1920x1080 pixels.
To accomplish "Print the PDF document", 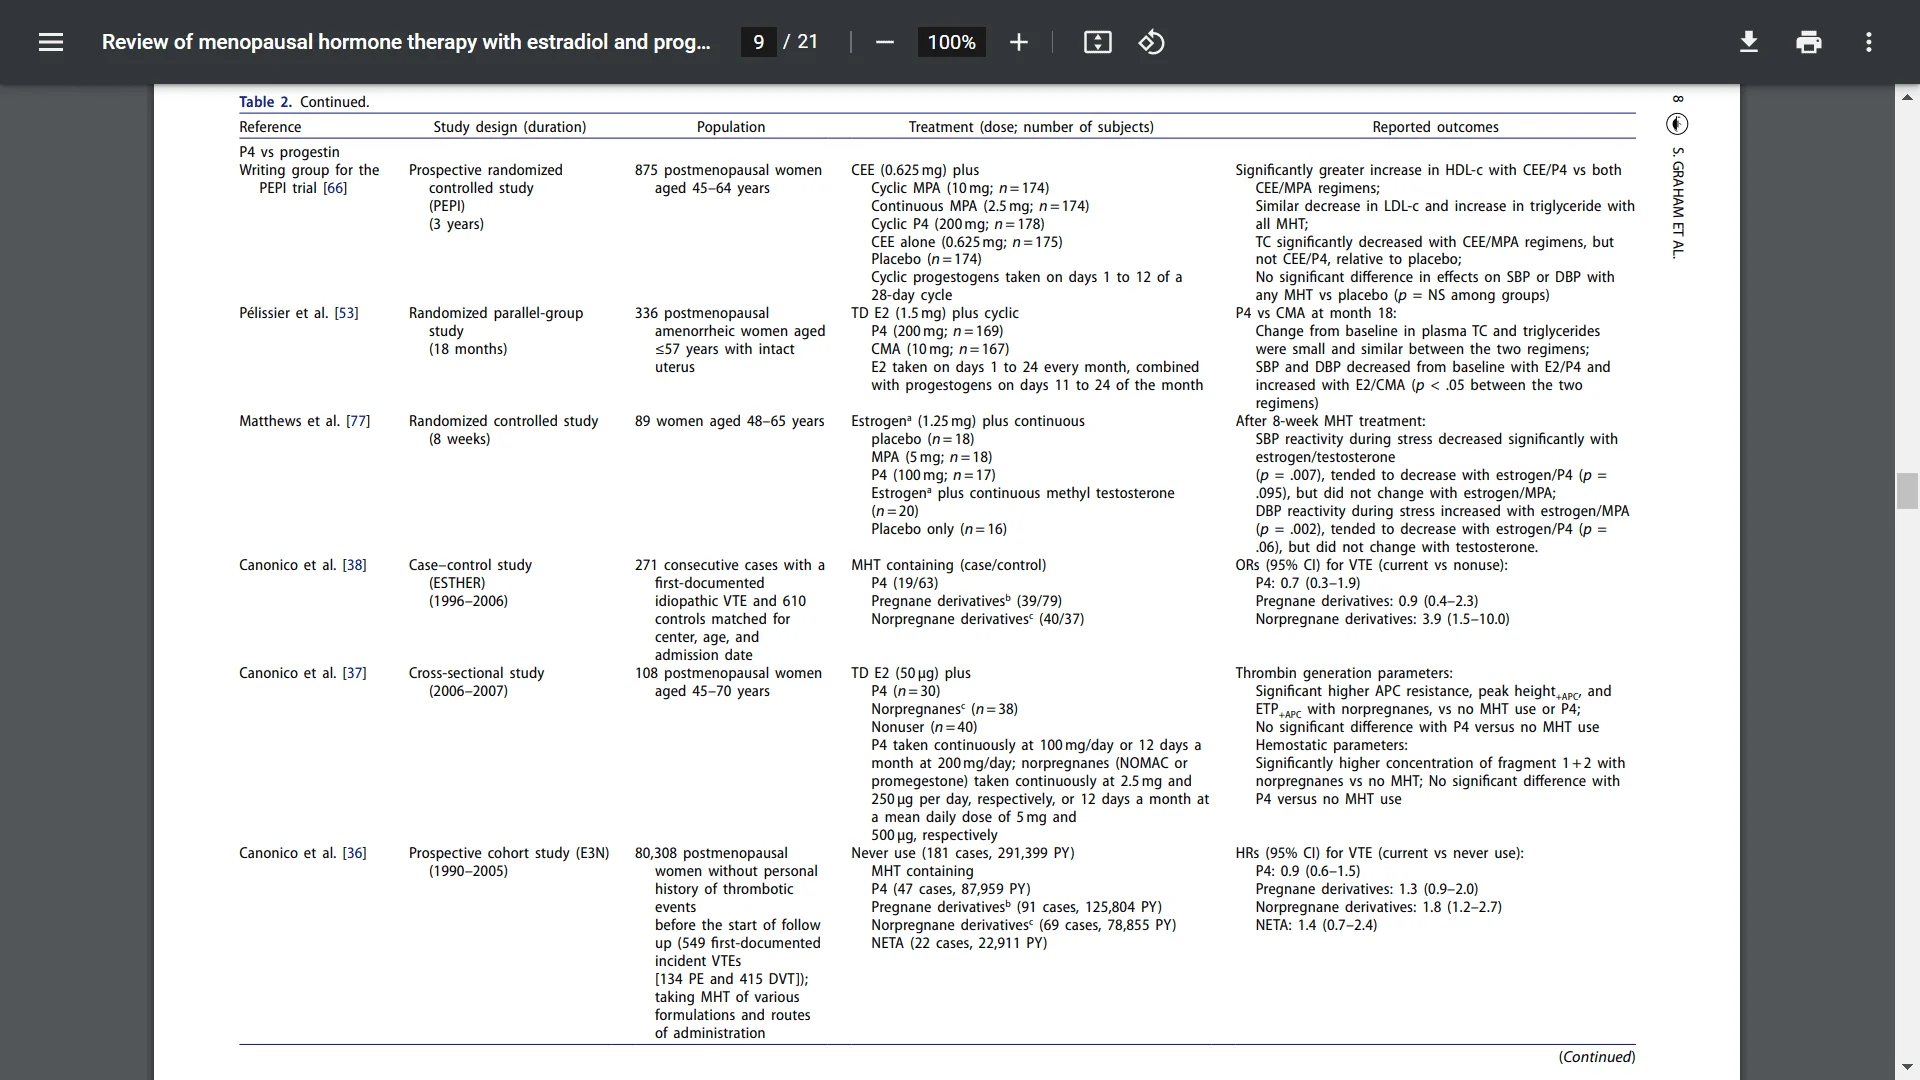I will [1808, 42].
